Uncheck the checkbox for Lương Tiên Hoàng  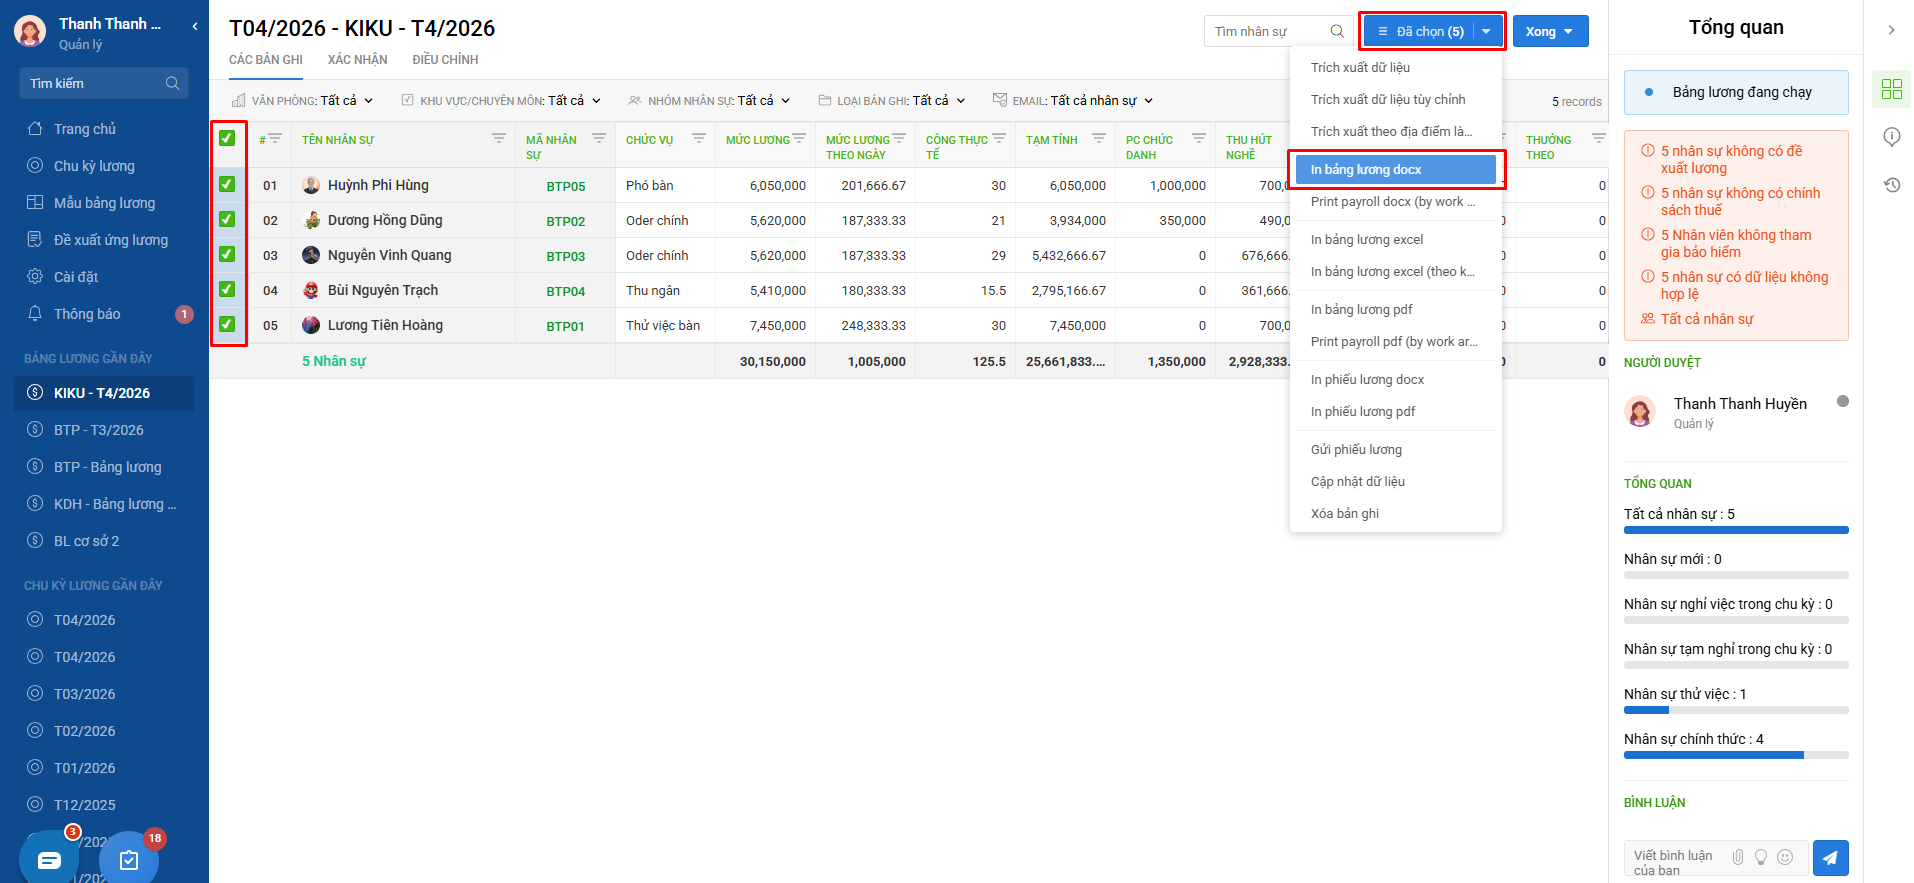(x=227, y=324)
